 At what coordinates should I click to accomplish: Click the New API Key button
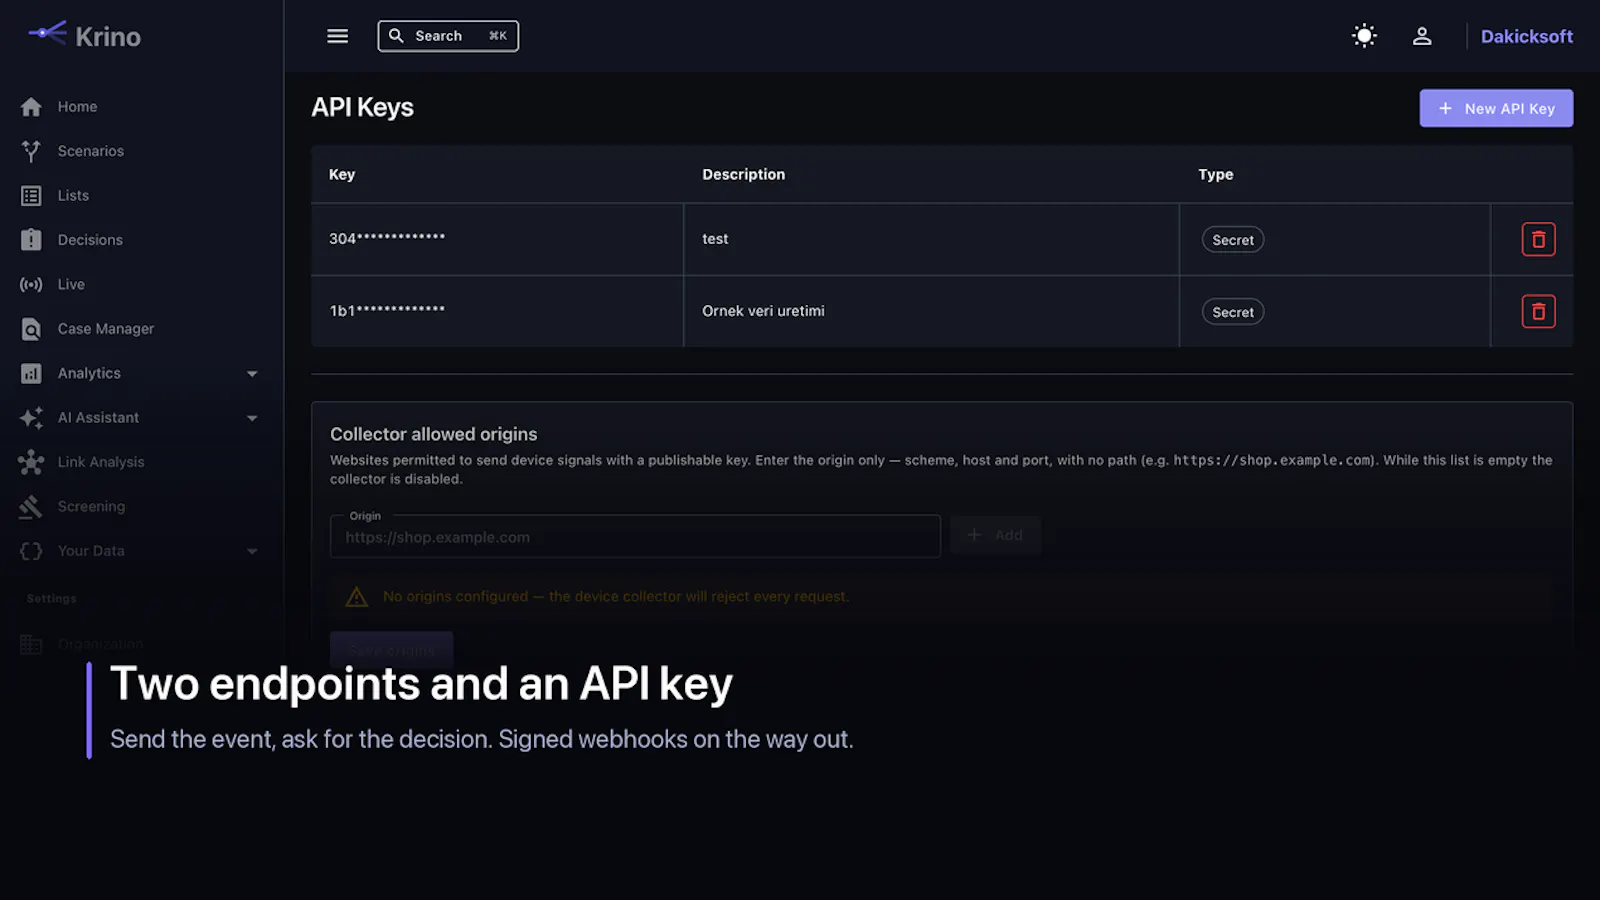pyautogui.click(x=1496, y=108)
